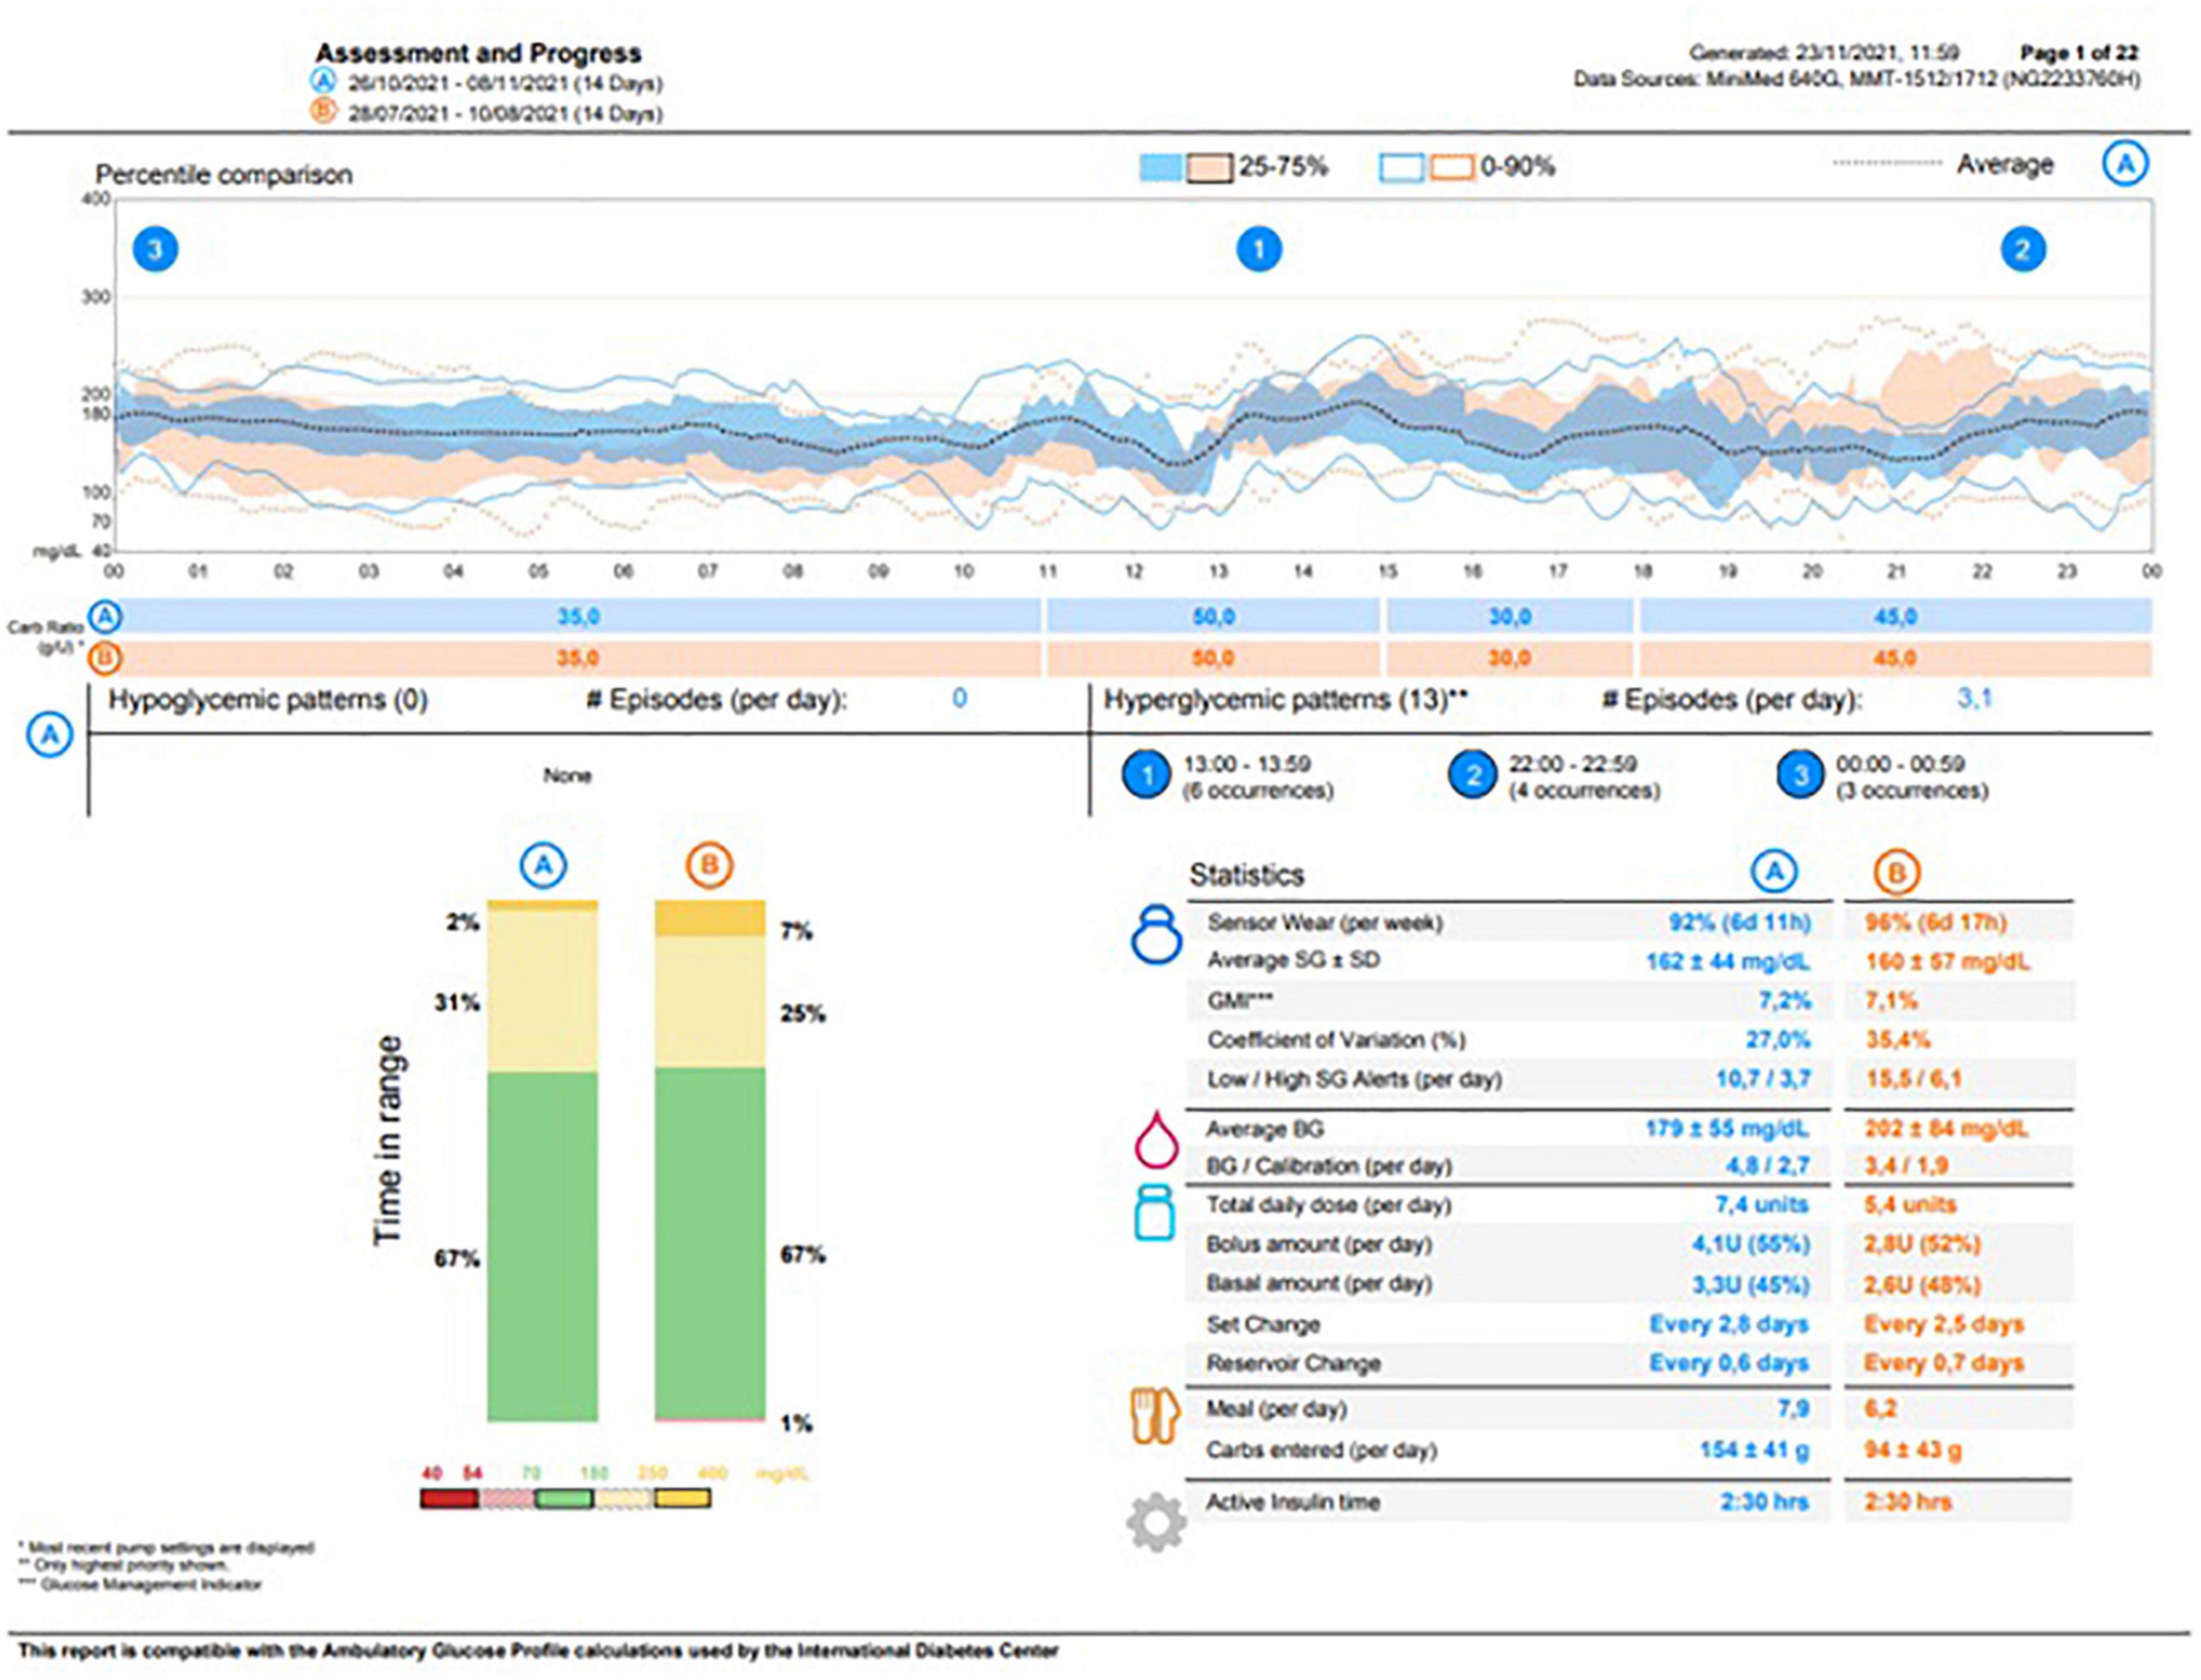Click the 3,1 episodes per day value
Screen dimensions: 2201x1680
point(1974,698)
